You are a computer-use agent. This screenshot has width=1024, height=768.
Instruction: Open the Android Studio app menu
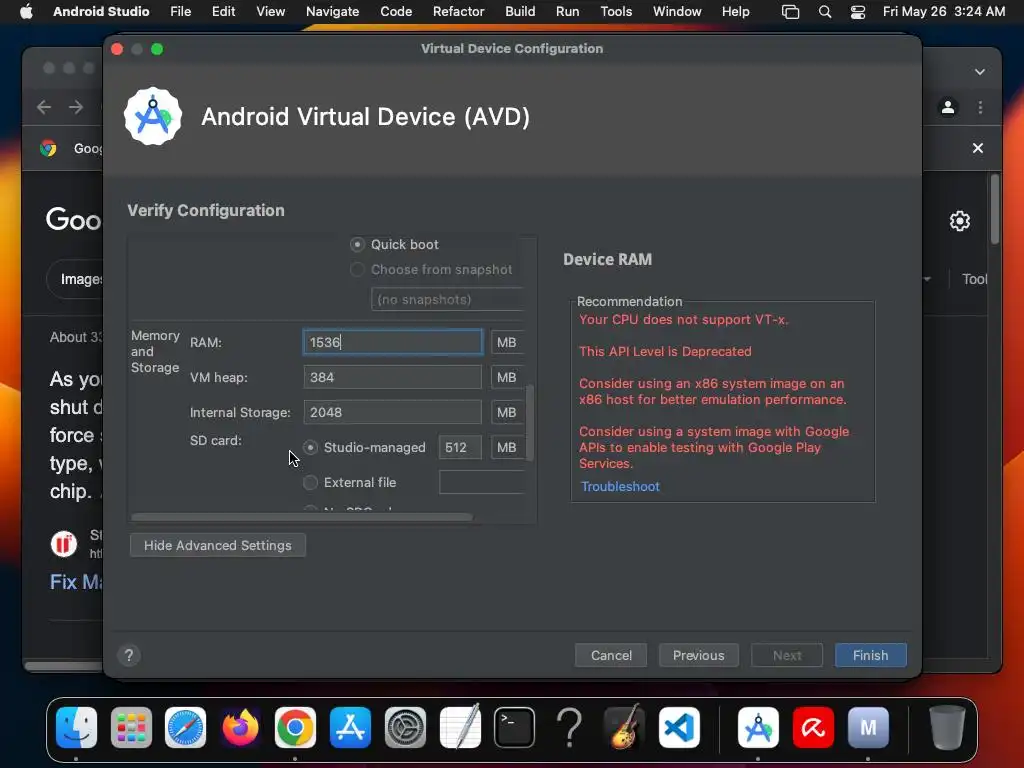point(101,12)
